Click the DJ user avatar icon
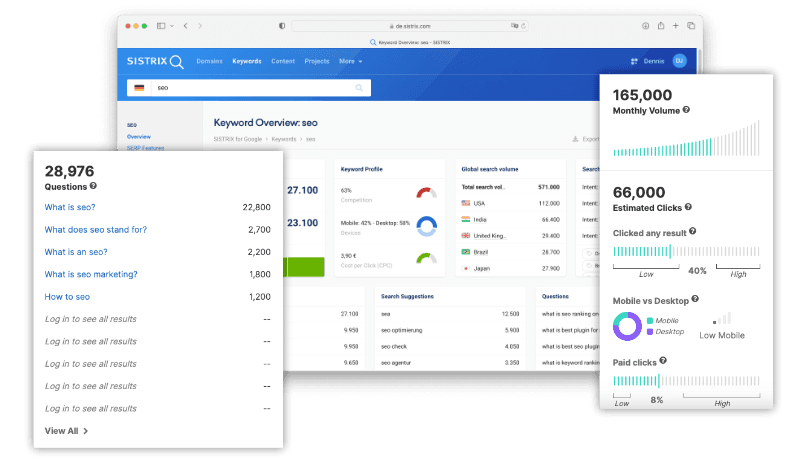The width and height of the screenshot is (800, 461). click(x=679, y=61)
